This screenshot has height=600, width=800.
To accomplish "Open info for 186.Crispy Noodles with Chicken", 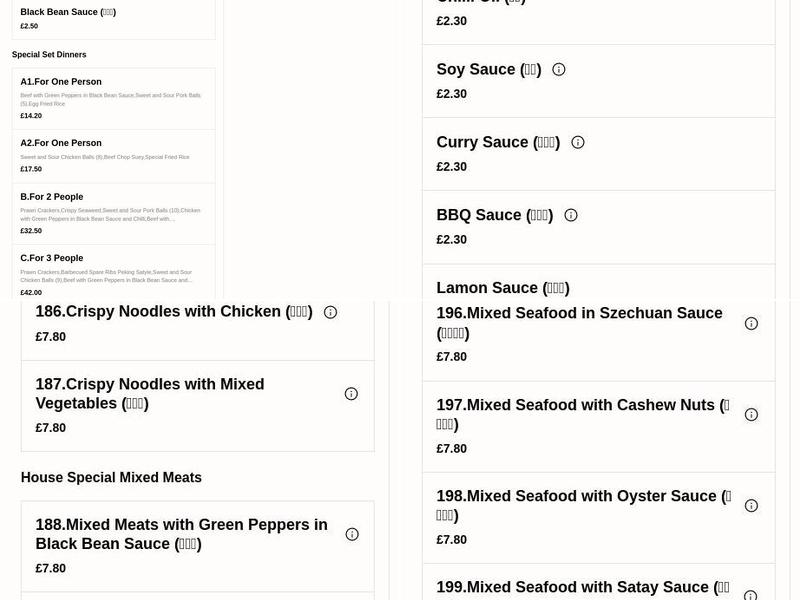I will pyautogui.click(x=331, y=311).
